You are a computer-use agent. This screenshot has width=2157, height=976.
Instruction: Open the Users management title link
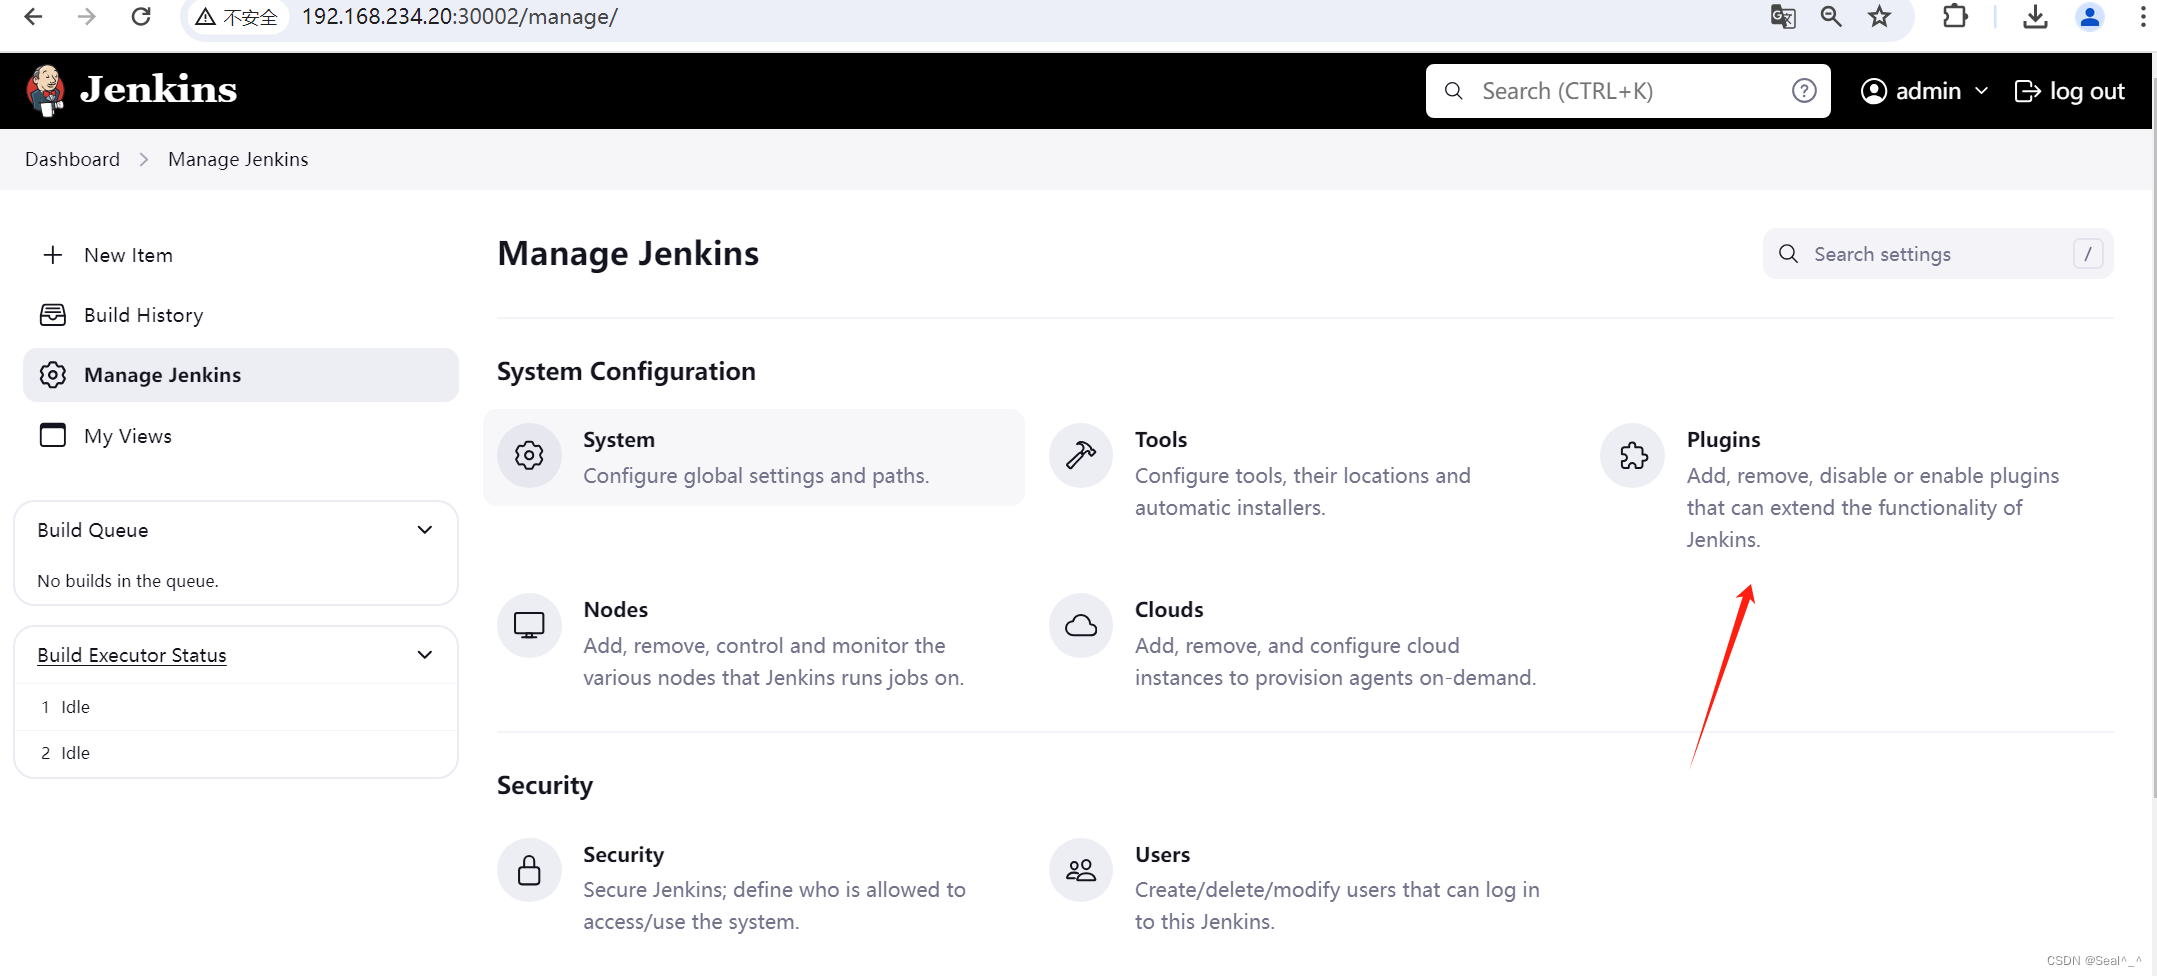(x=1162, y=854)
